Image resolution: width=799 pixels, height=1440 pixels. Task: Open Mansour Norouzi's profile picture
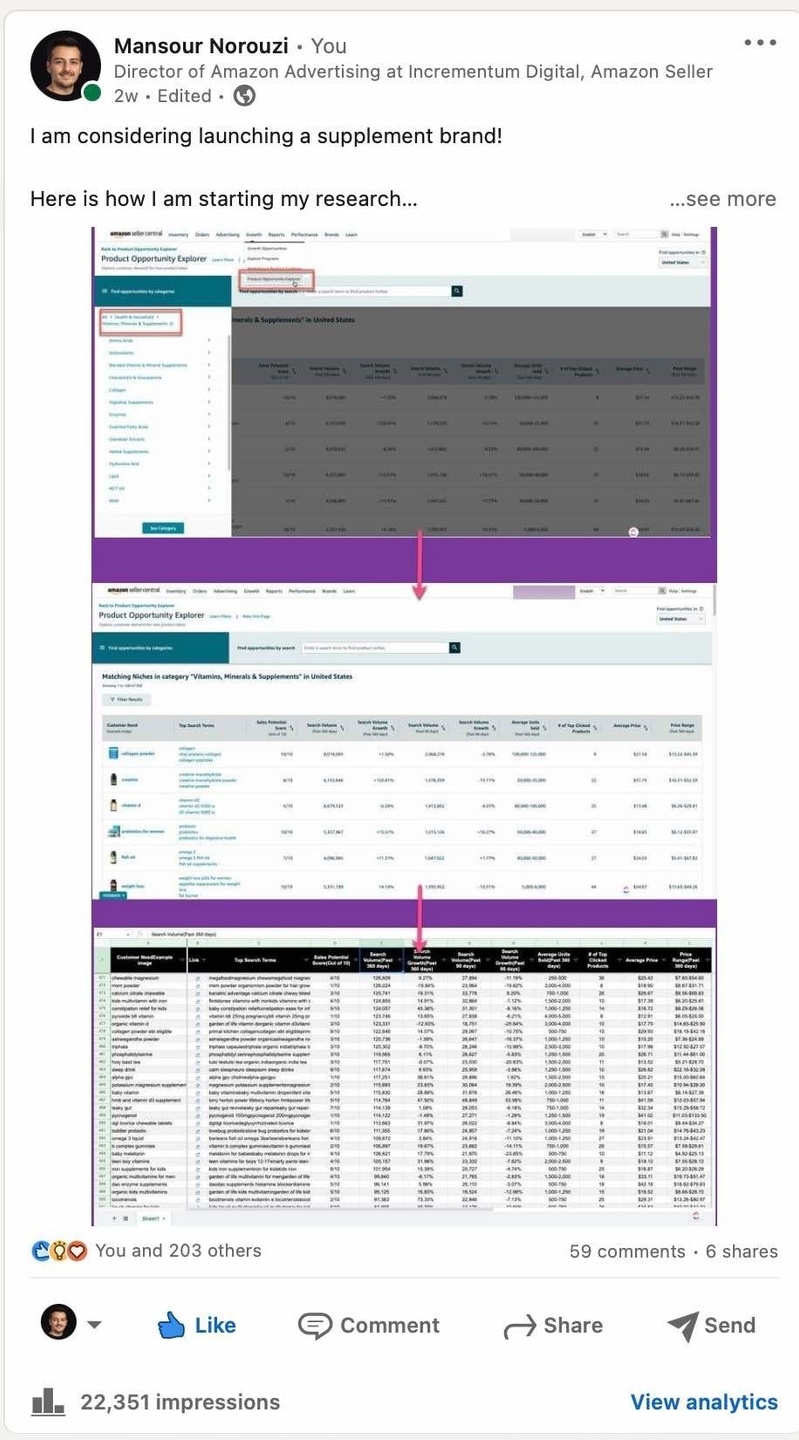[x=65, y=65]
